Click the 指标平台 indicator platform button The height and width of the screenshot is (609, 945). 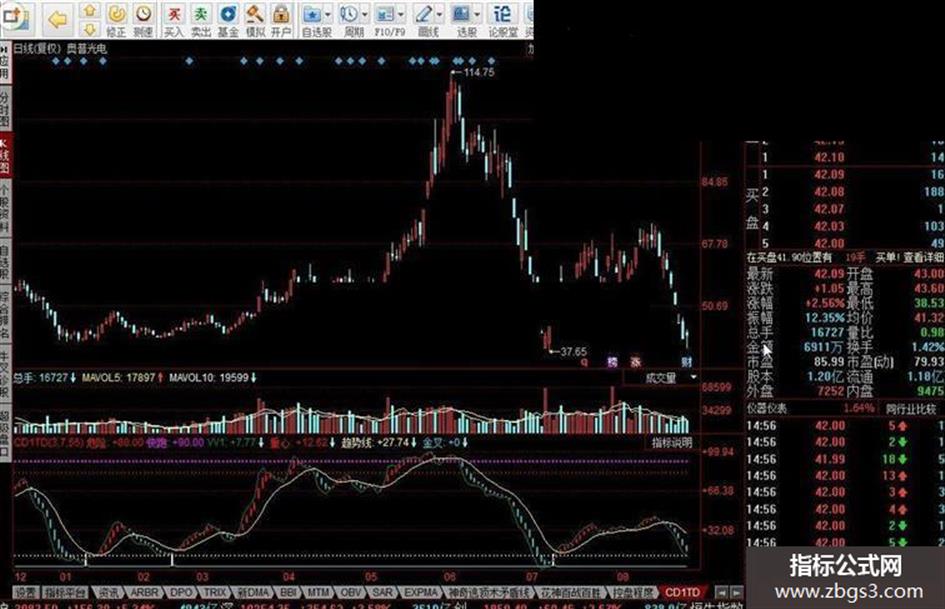pyautogui.click(x=65, y=593)
